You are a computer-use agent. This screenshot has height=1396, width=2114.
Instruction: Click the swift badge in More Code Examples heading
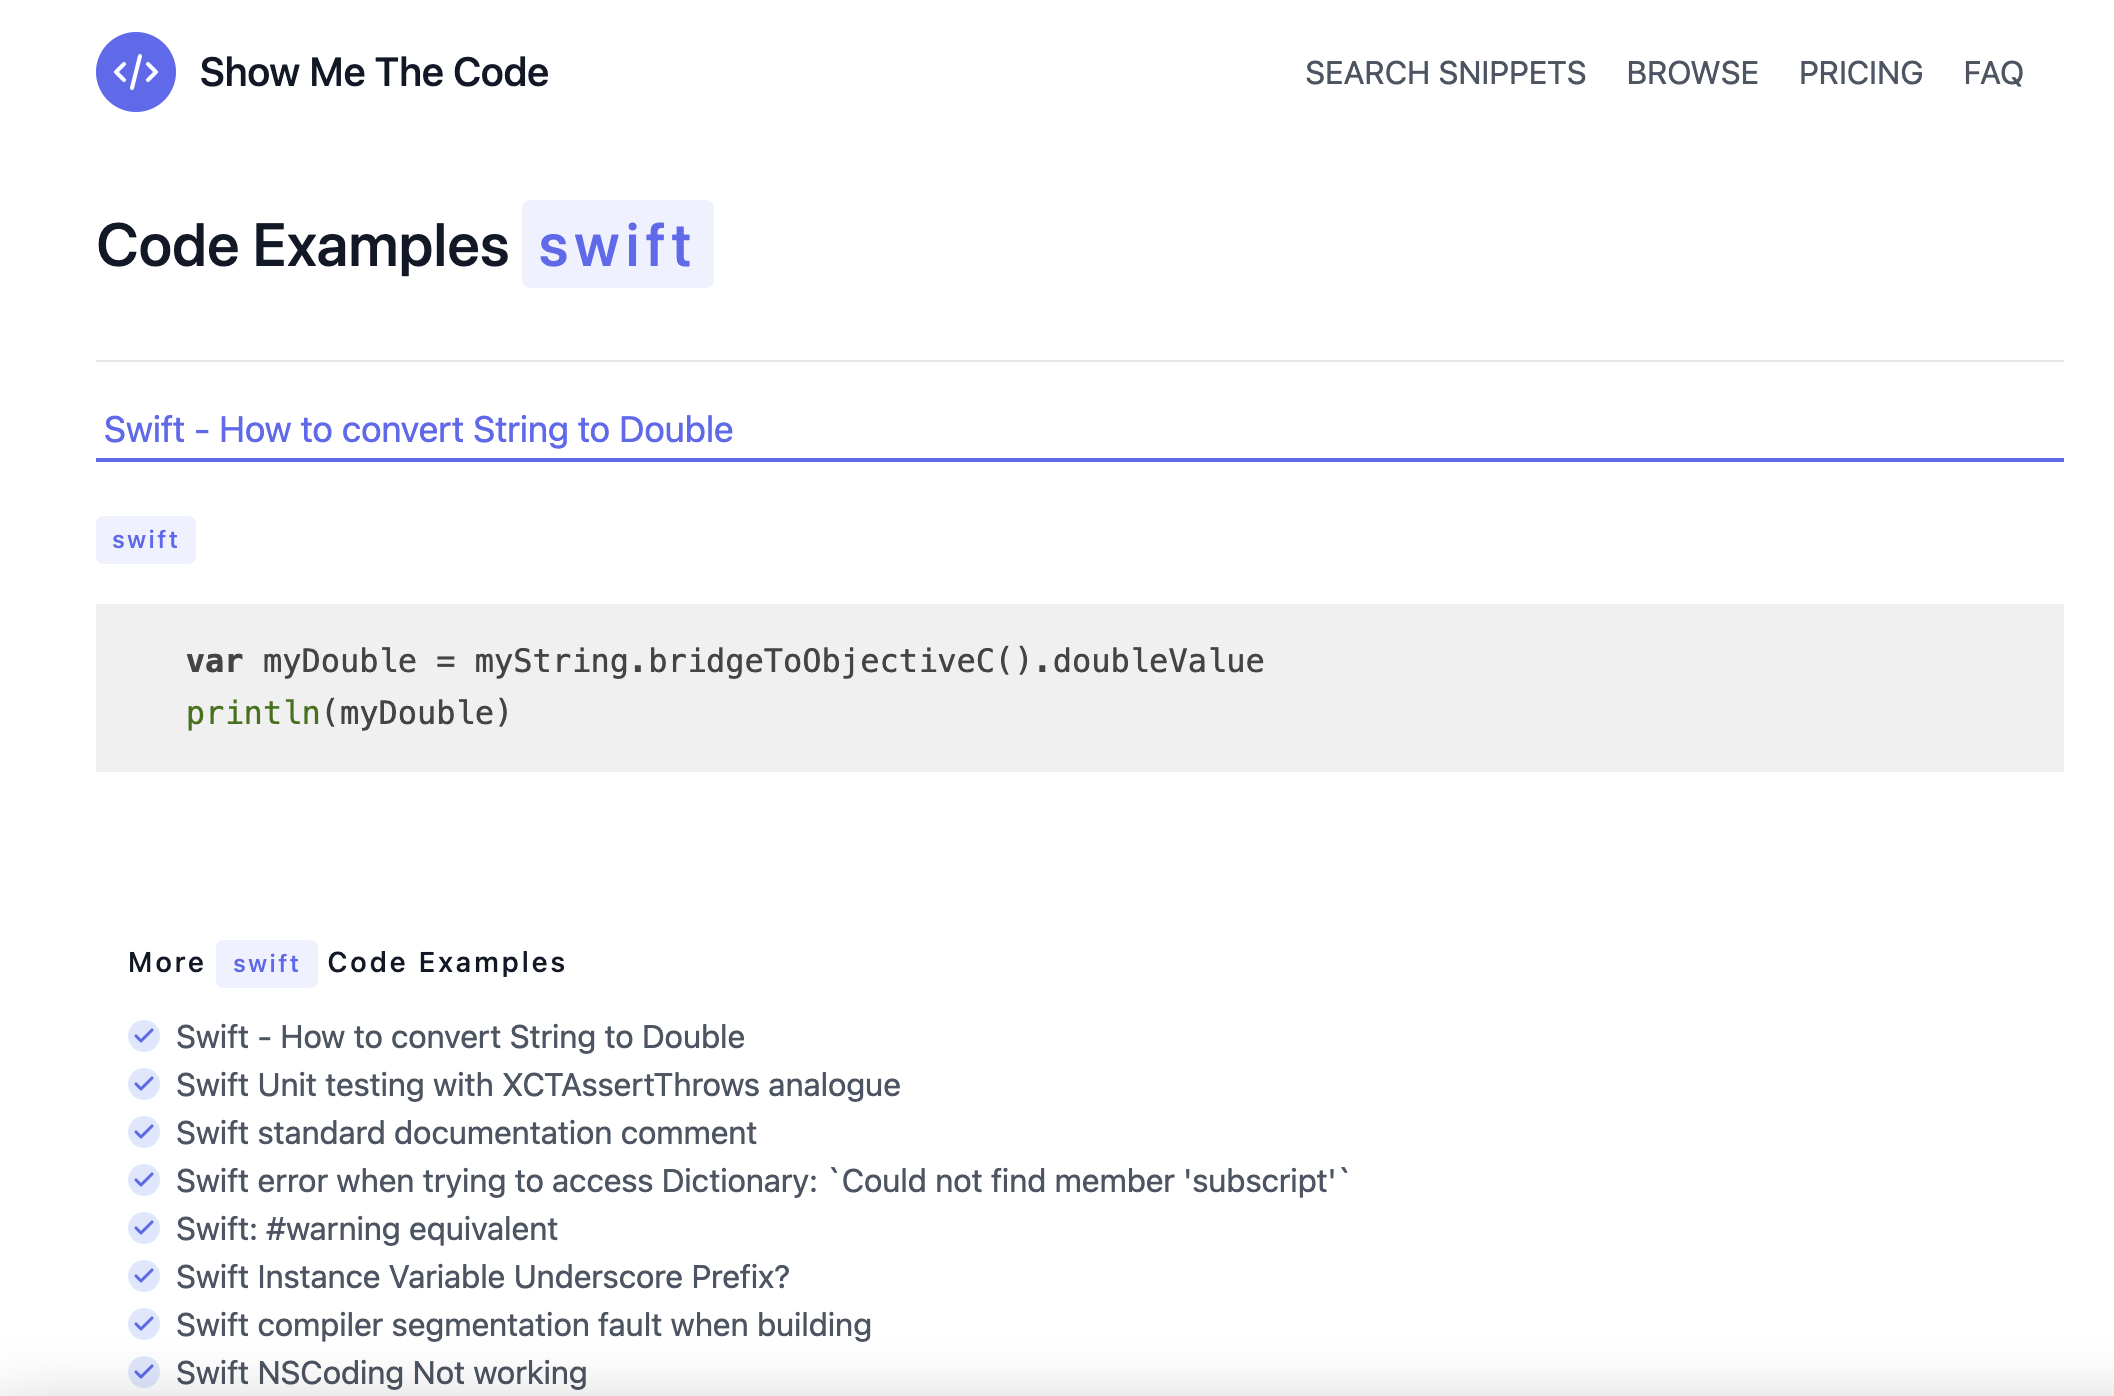[x=266, y=962]
